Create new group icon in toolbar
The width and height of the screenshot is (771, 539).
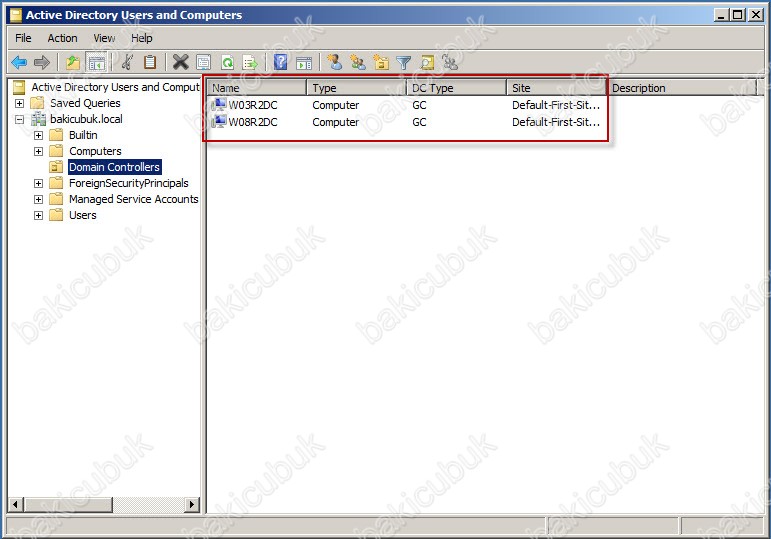tap(358, 62)
